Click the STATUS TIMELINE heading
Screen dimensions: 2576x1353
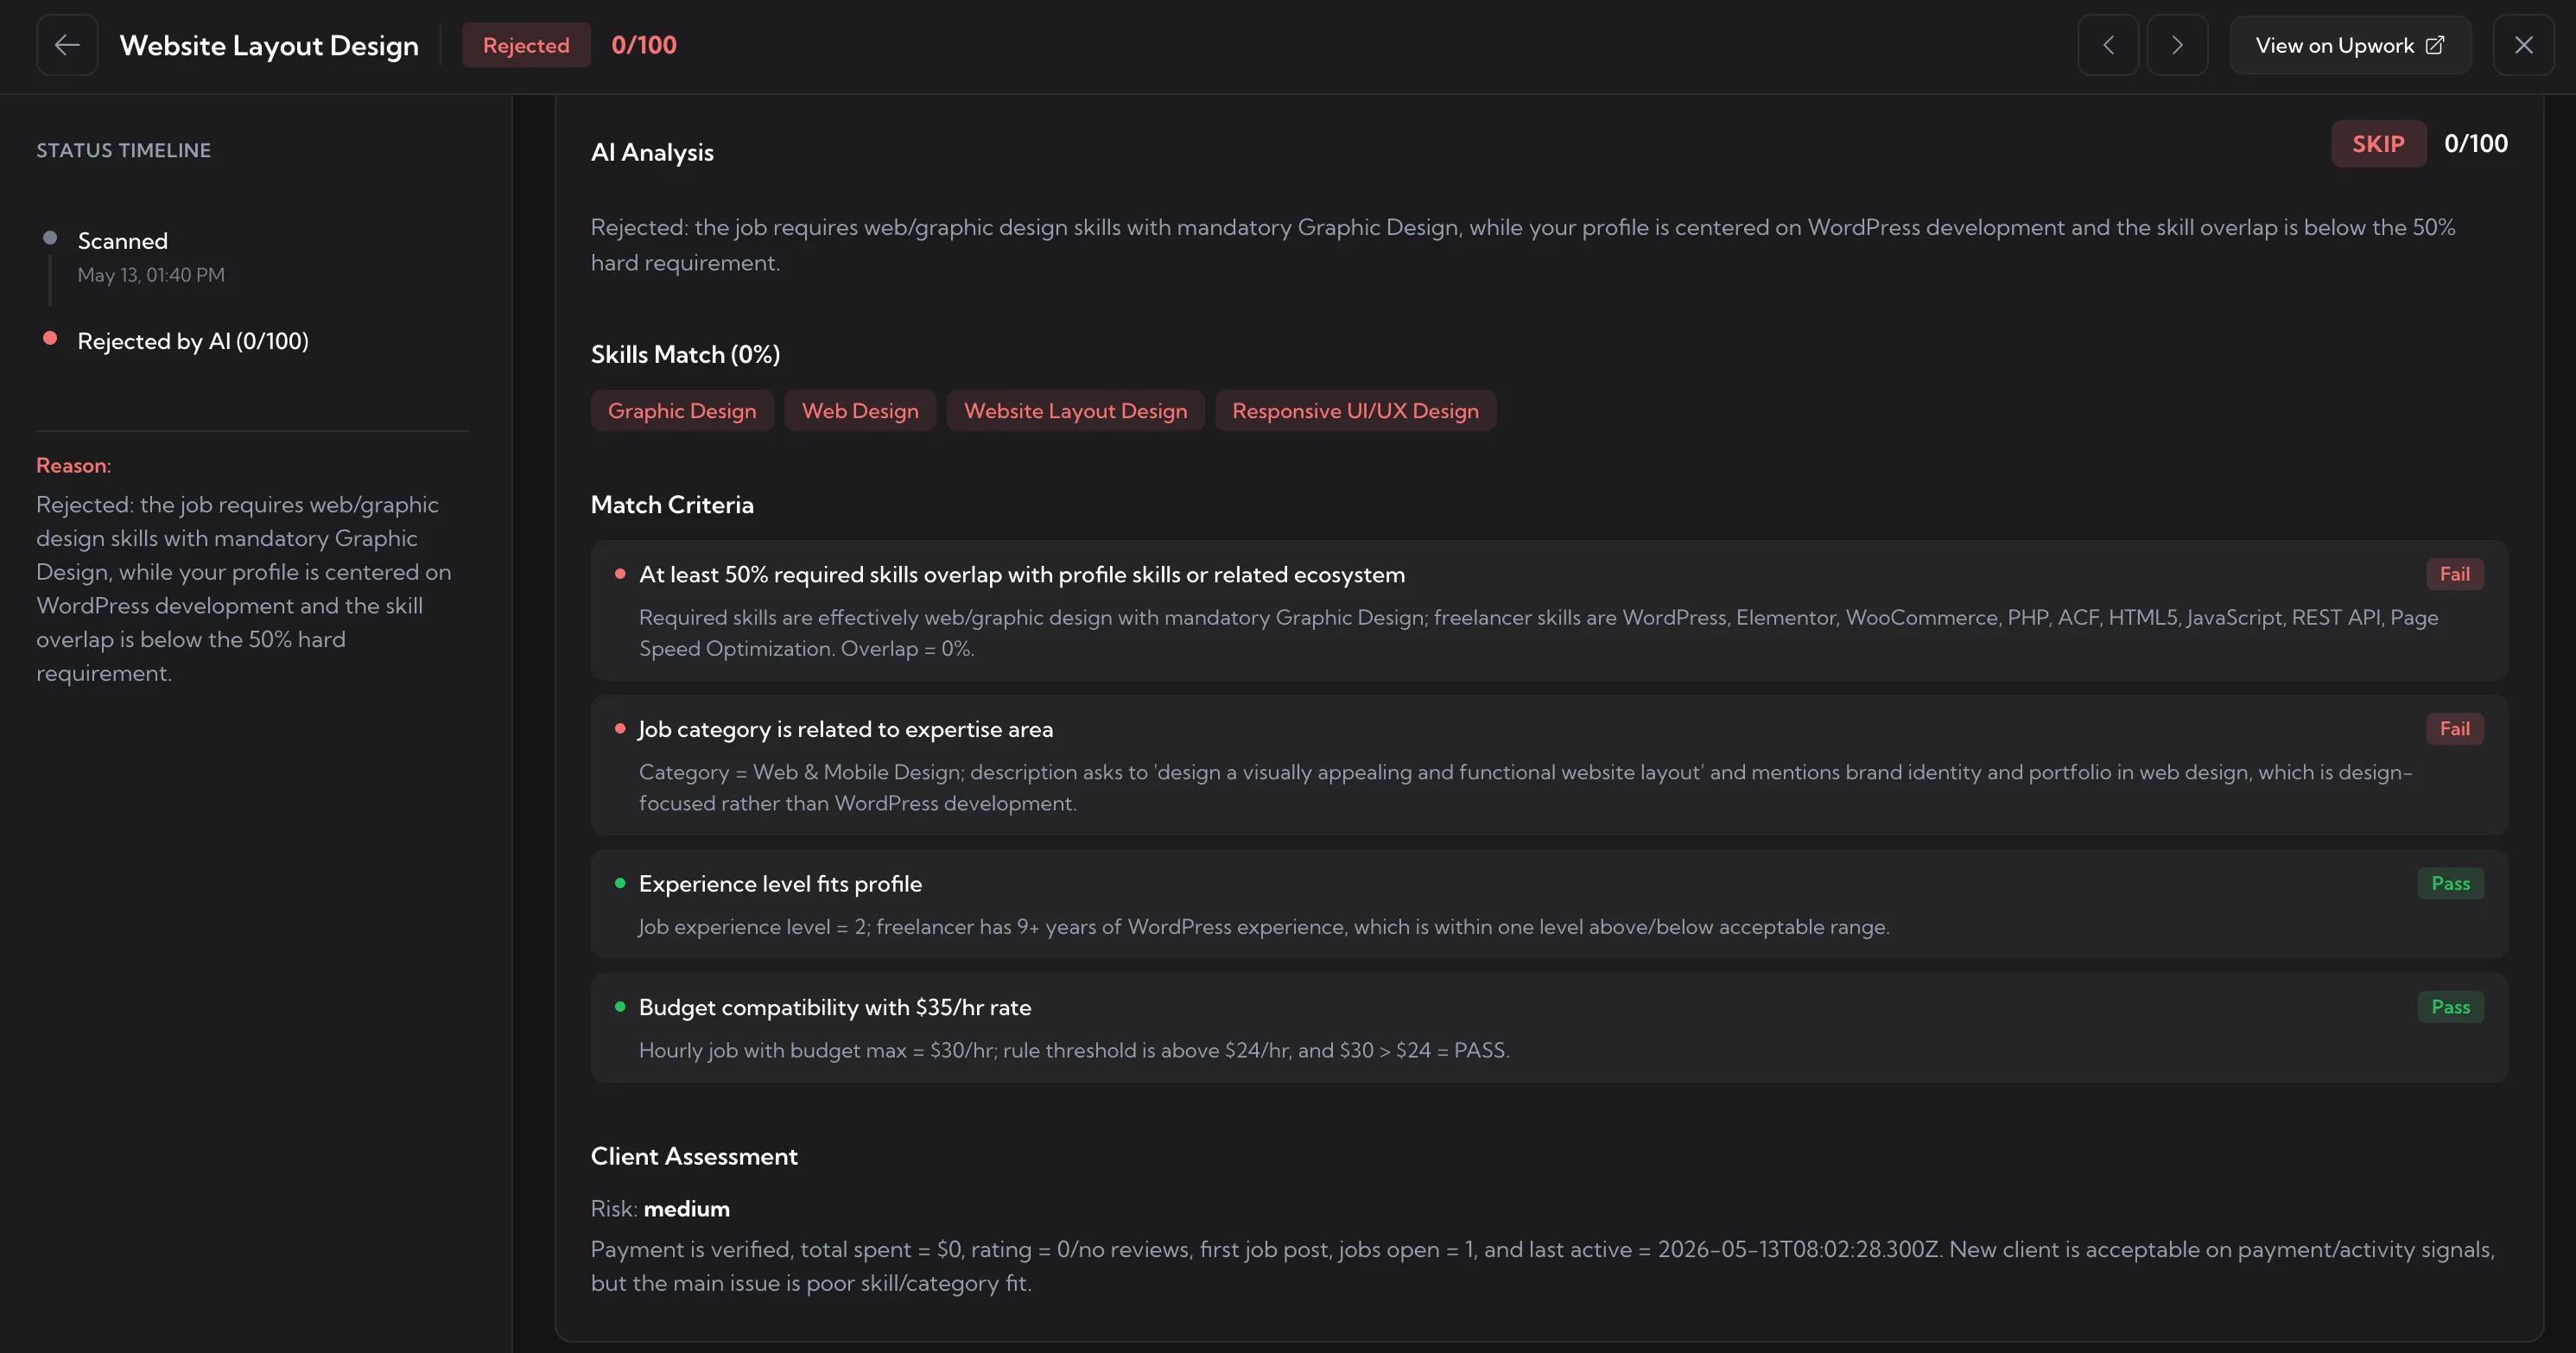pos(124,150)
